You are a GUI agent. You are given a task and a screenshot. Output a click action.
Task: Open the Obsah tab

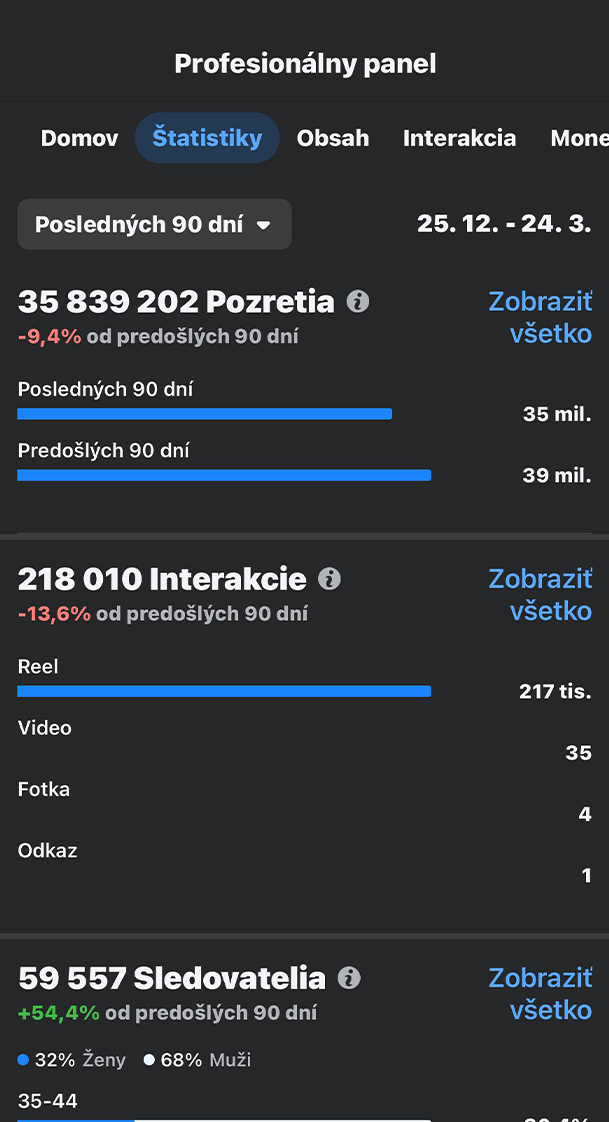tap(333, 138)
